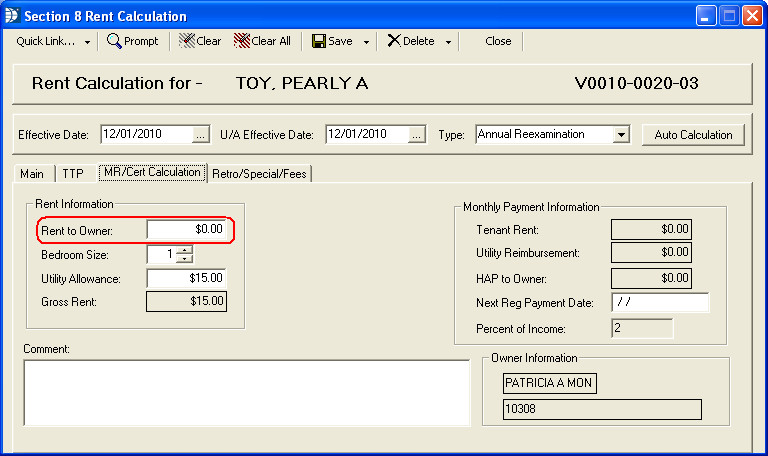Click the Save floppy disk icon
The width and height of the screenshot is (768, 456).
318,41
